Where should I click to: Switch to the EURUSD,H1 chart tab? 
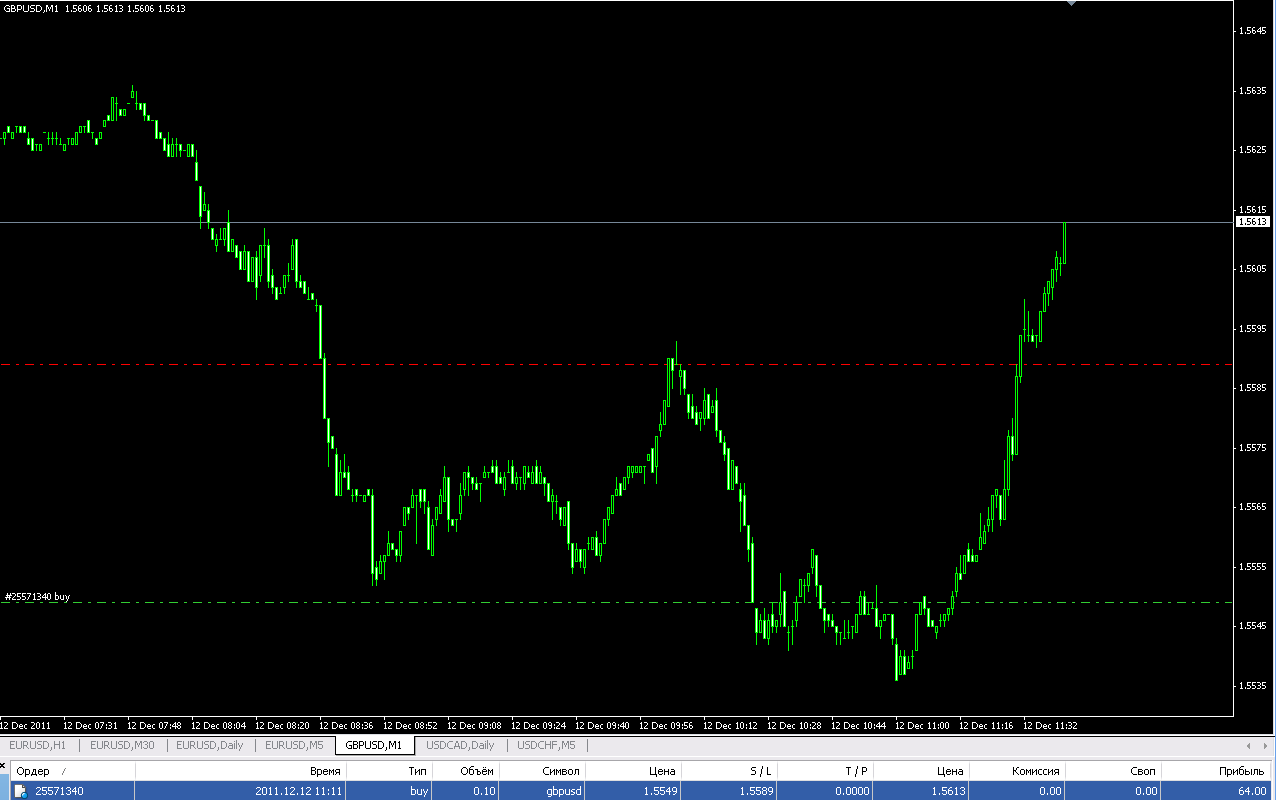click(38, 745)
